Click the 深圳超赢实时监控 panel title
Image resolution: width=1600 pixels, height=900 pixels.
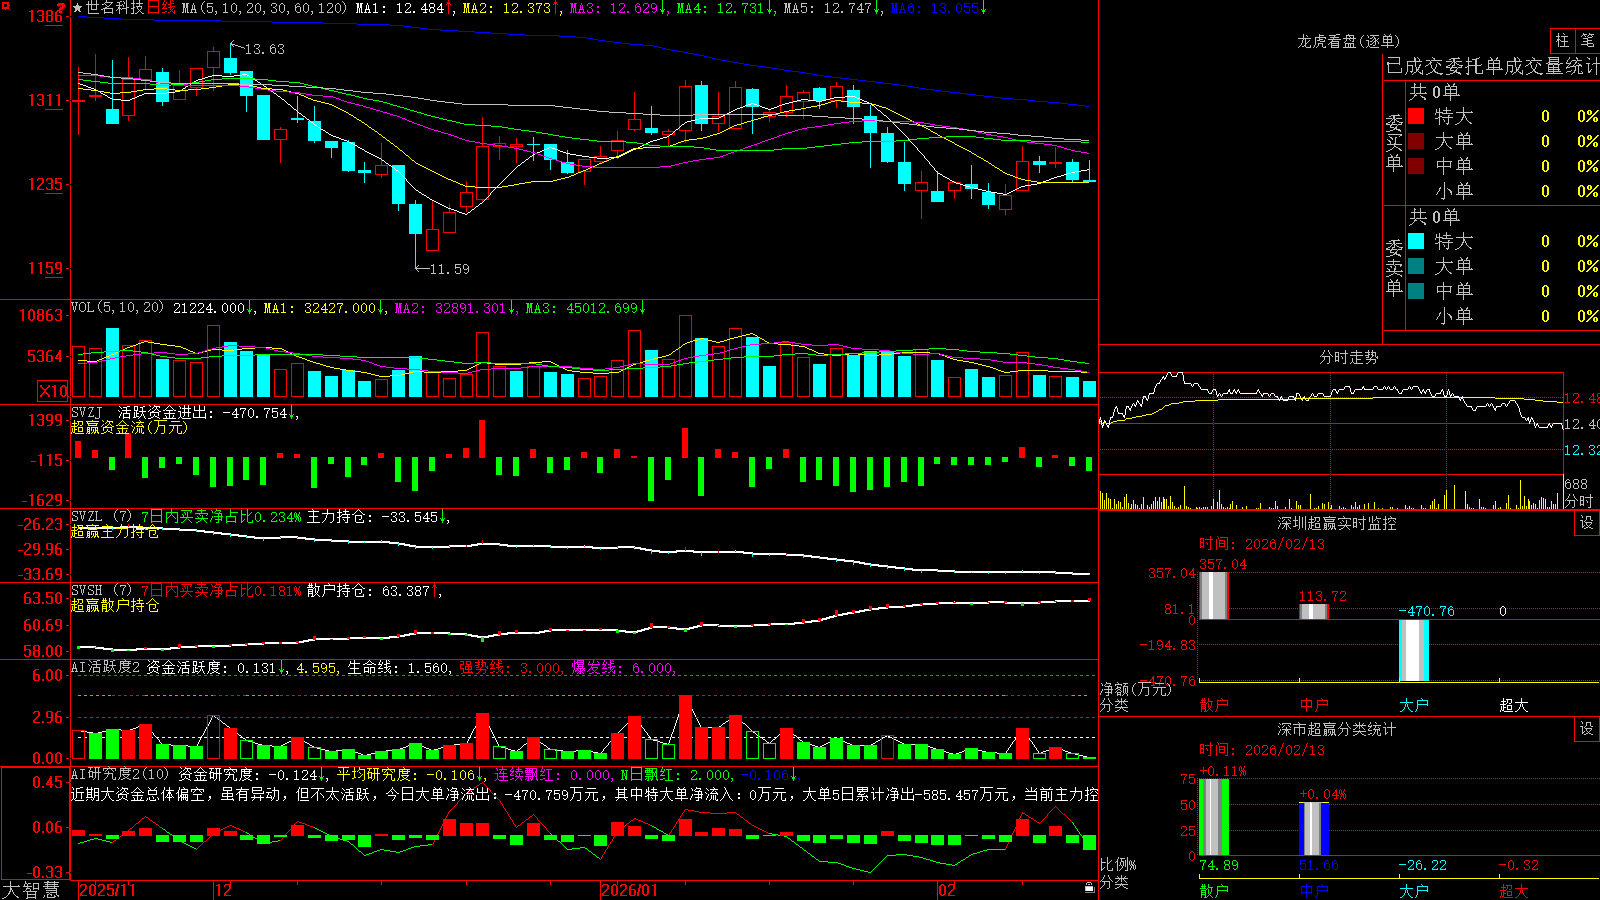[1337, 523]
